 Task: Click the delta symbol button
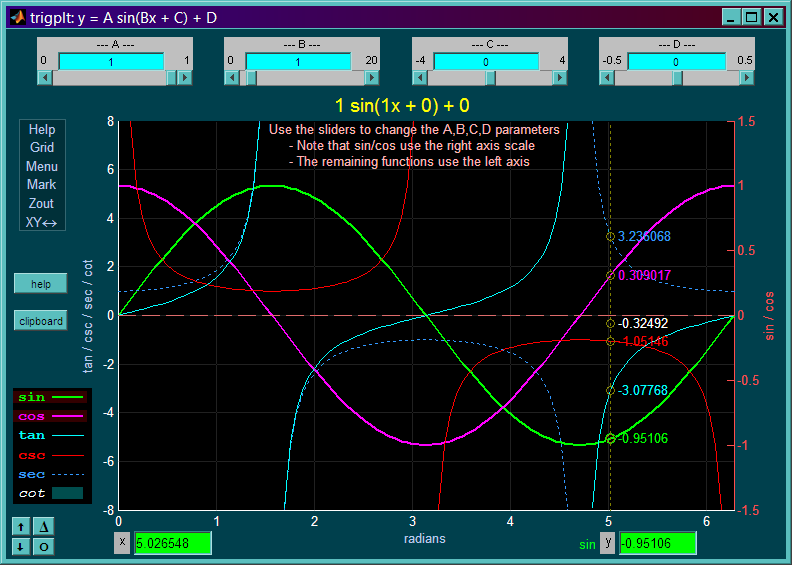coord(43,527)
